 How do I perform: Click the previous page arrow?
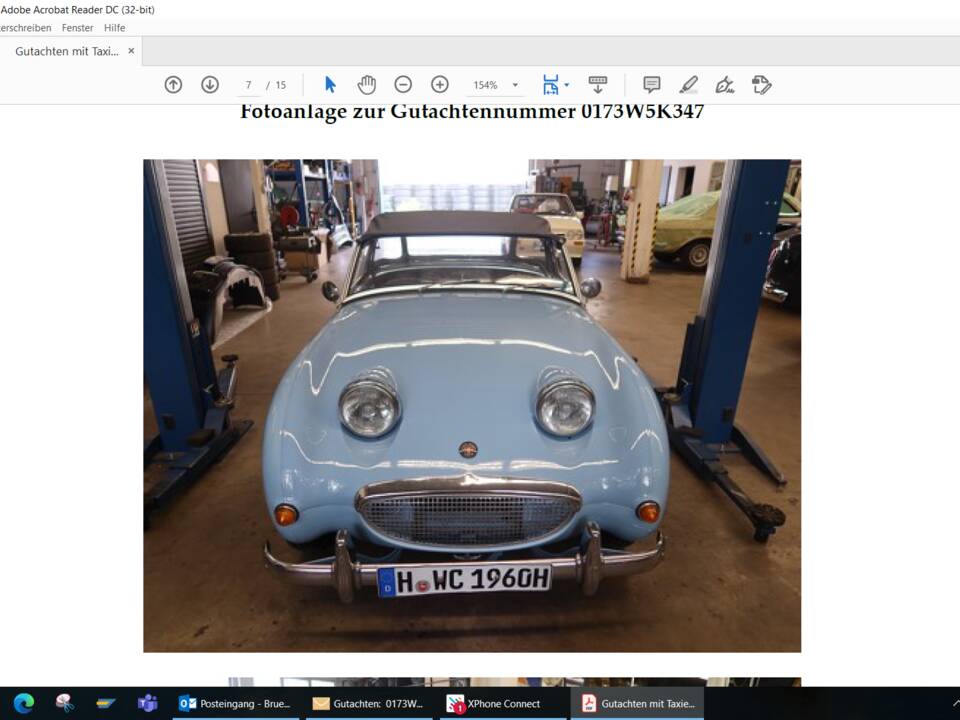click(x=173, y=85)
